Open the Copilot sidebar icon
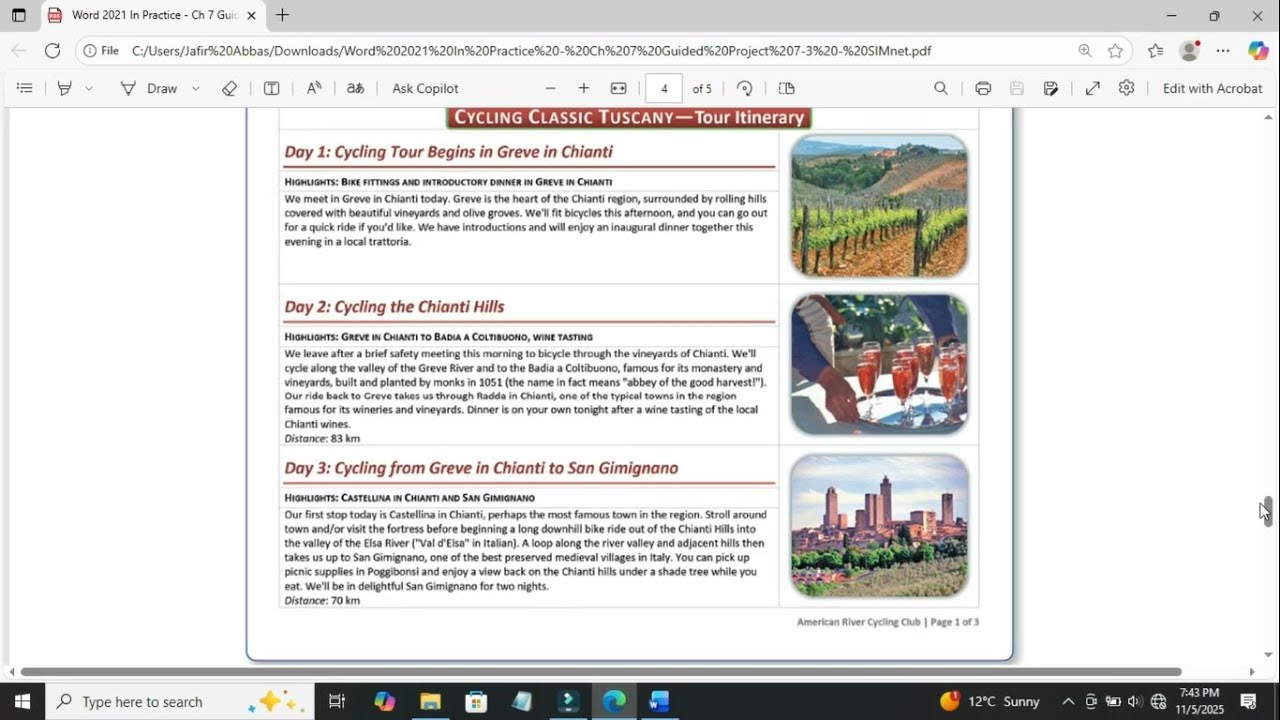This screenshot has width=1280, height=720. tap(1258, 50)
